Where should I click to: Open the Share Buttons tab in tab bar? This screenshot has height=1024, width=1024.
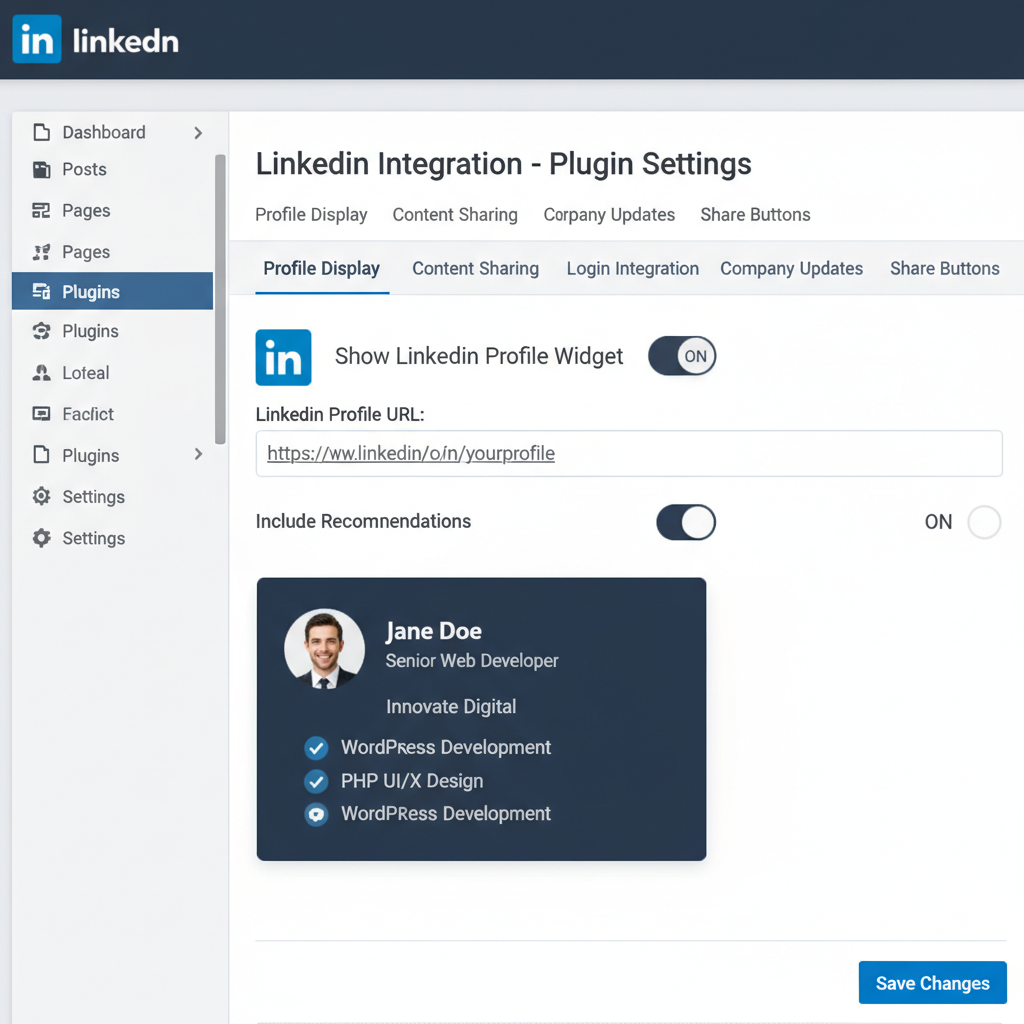click(944, 268)
